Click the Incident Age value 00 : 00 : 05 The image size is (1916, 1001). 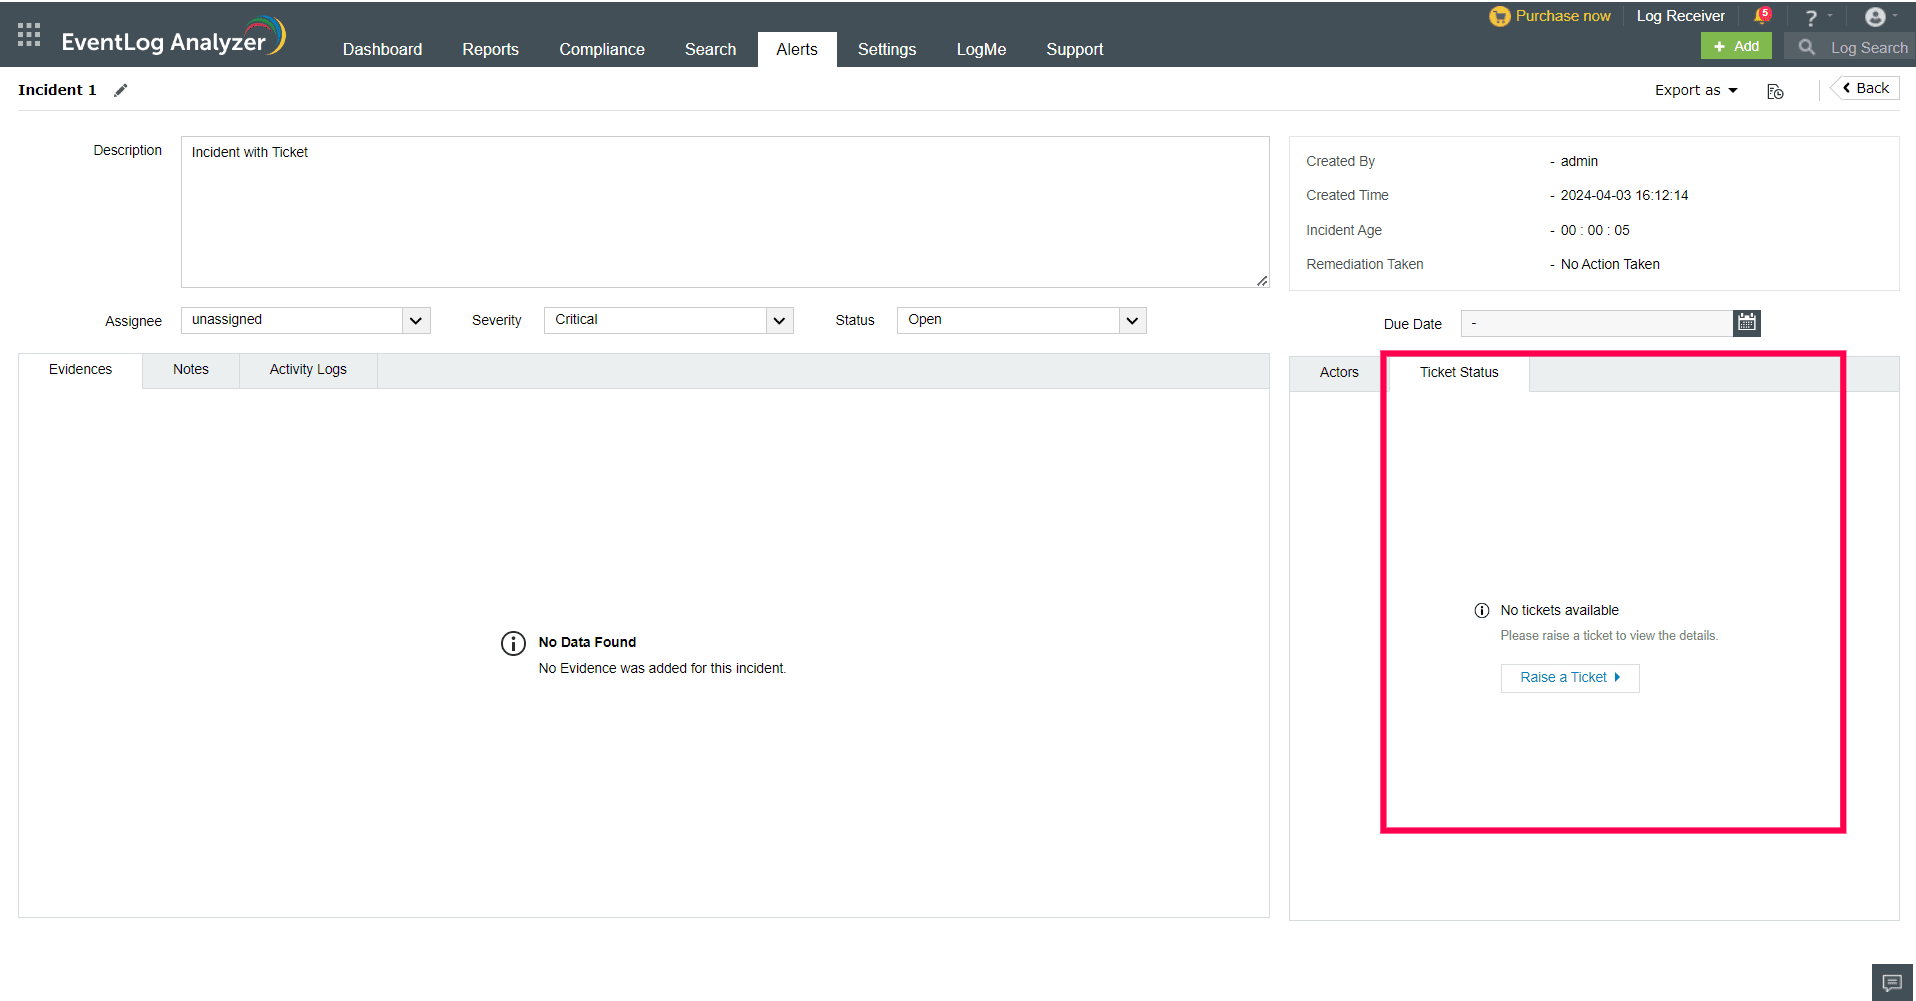1595,231
